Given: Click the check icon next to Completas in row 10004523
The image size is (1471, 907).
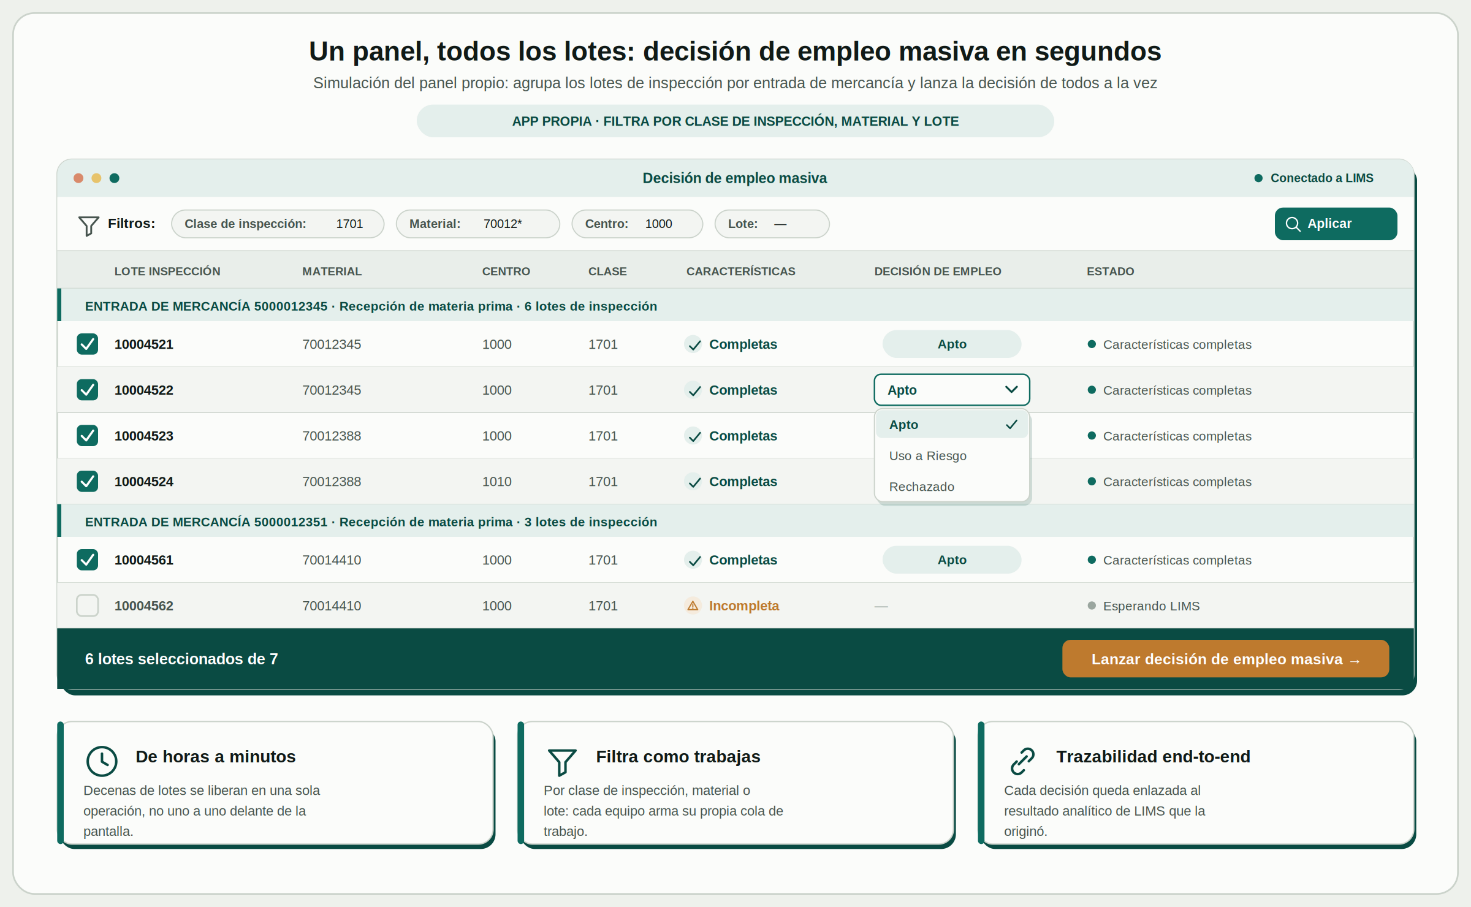Looking at the screenshot, I should 694,436.
